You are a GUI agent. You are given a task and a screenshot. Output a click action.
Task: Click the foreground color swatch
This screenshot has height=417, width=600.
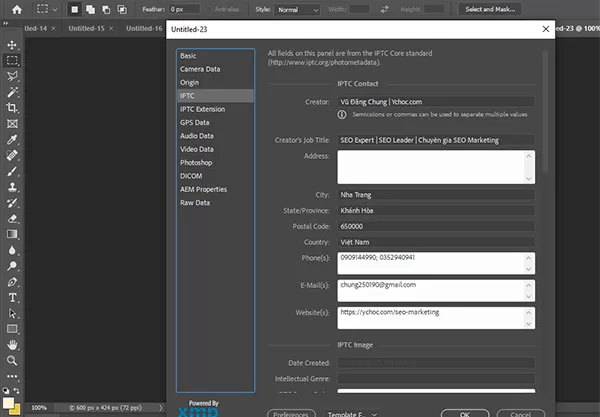click(8, 403)
